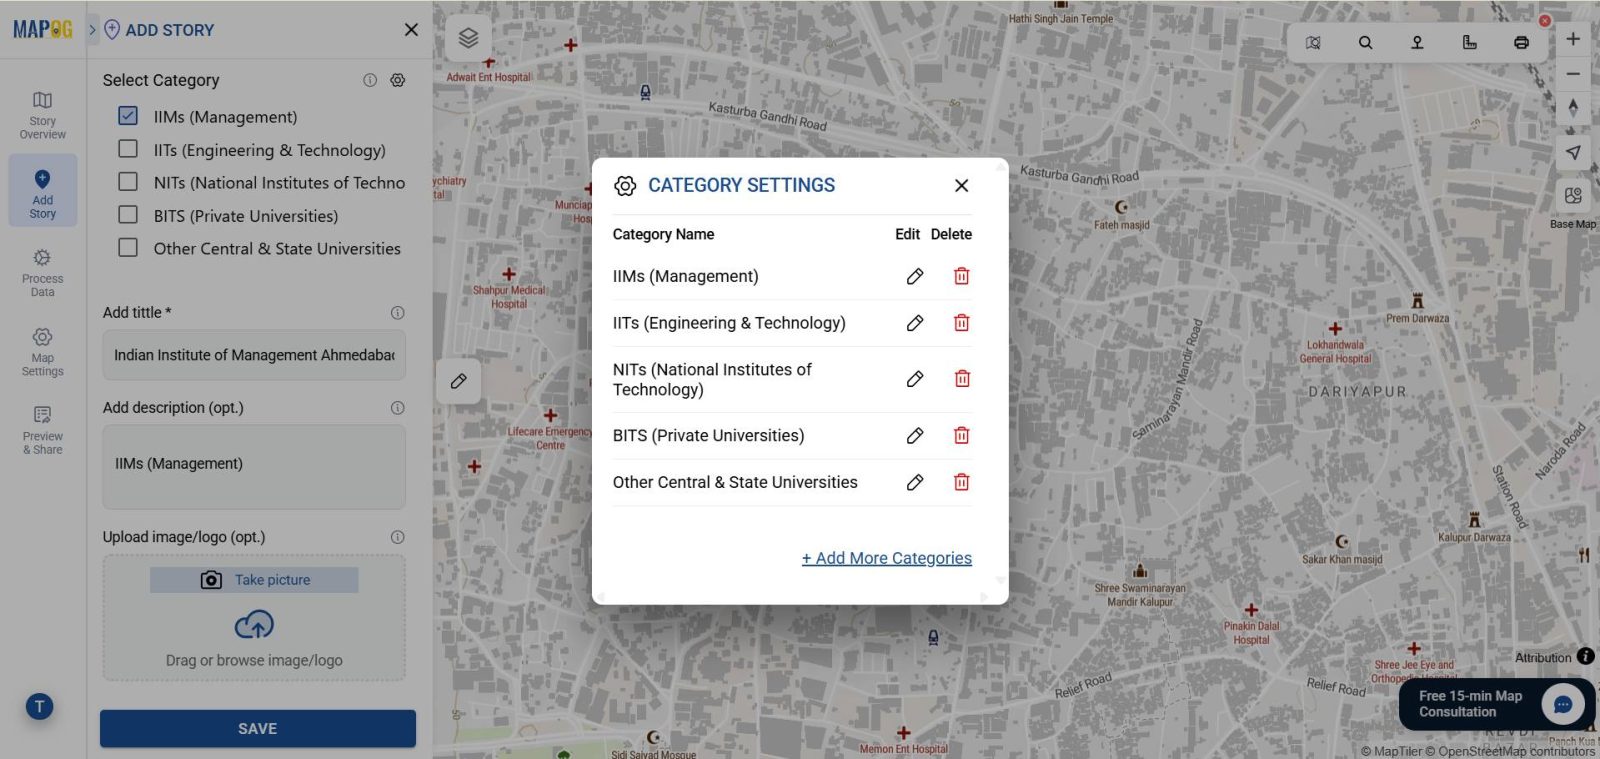The height and width of the screenshot is (759, 1600).
Task: Click Take picture button
Action: click(x=254, y=580)
